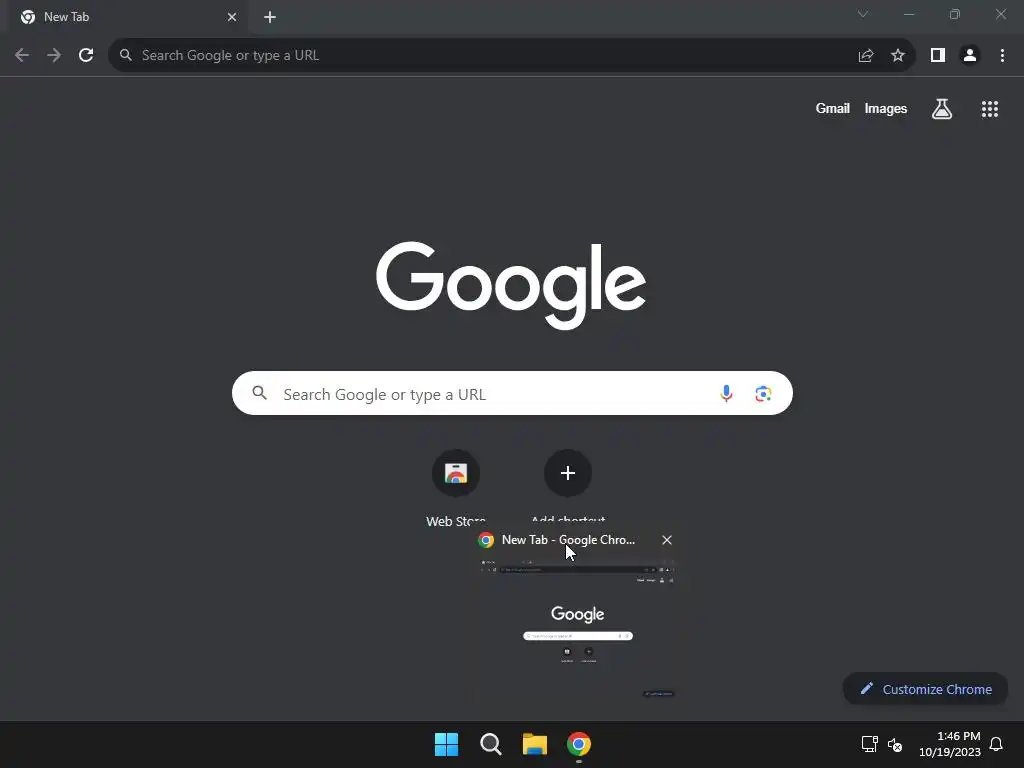Image resolution: width=1024 pixels, height=768 pixels.
Task: Click the browser back arrow
Action: pos(22,56)
